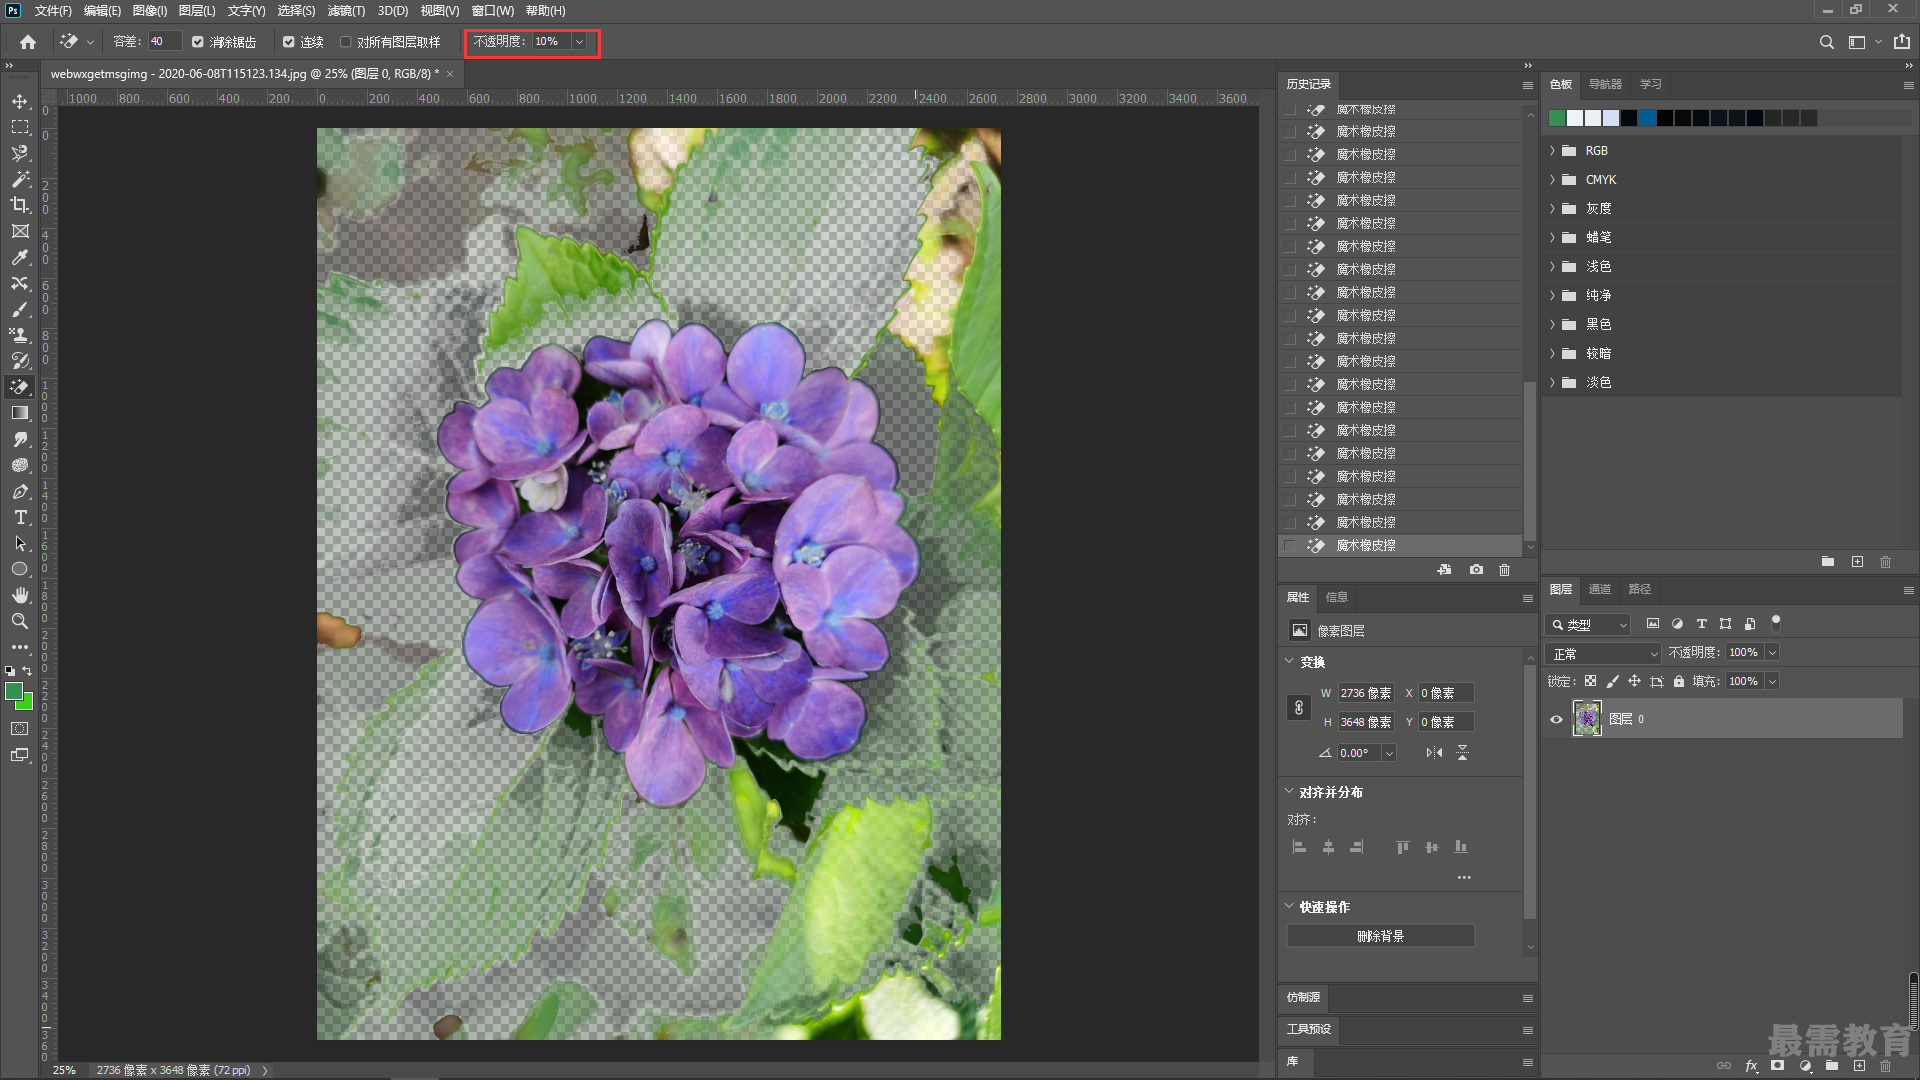Switch to the 导航器 navigator tab
Image resolution: width=1920 pixels, height=1080 pixels.
1605,84
